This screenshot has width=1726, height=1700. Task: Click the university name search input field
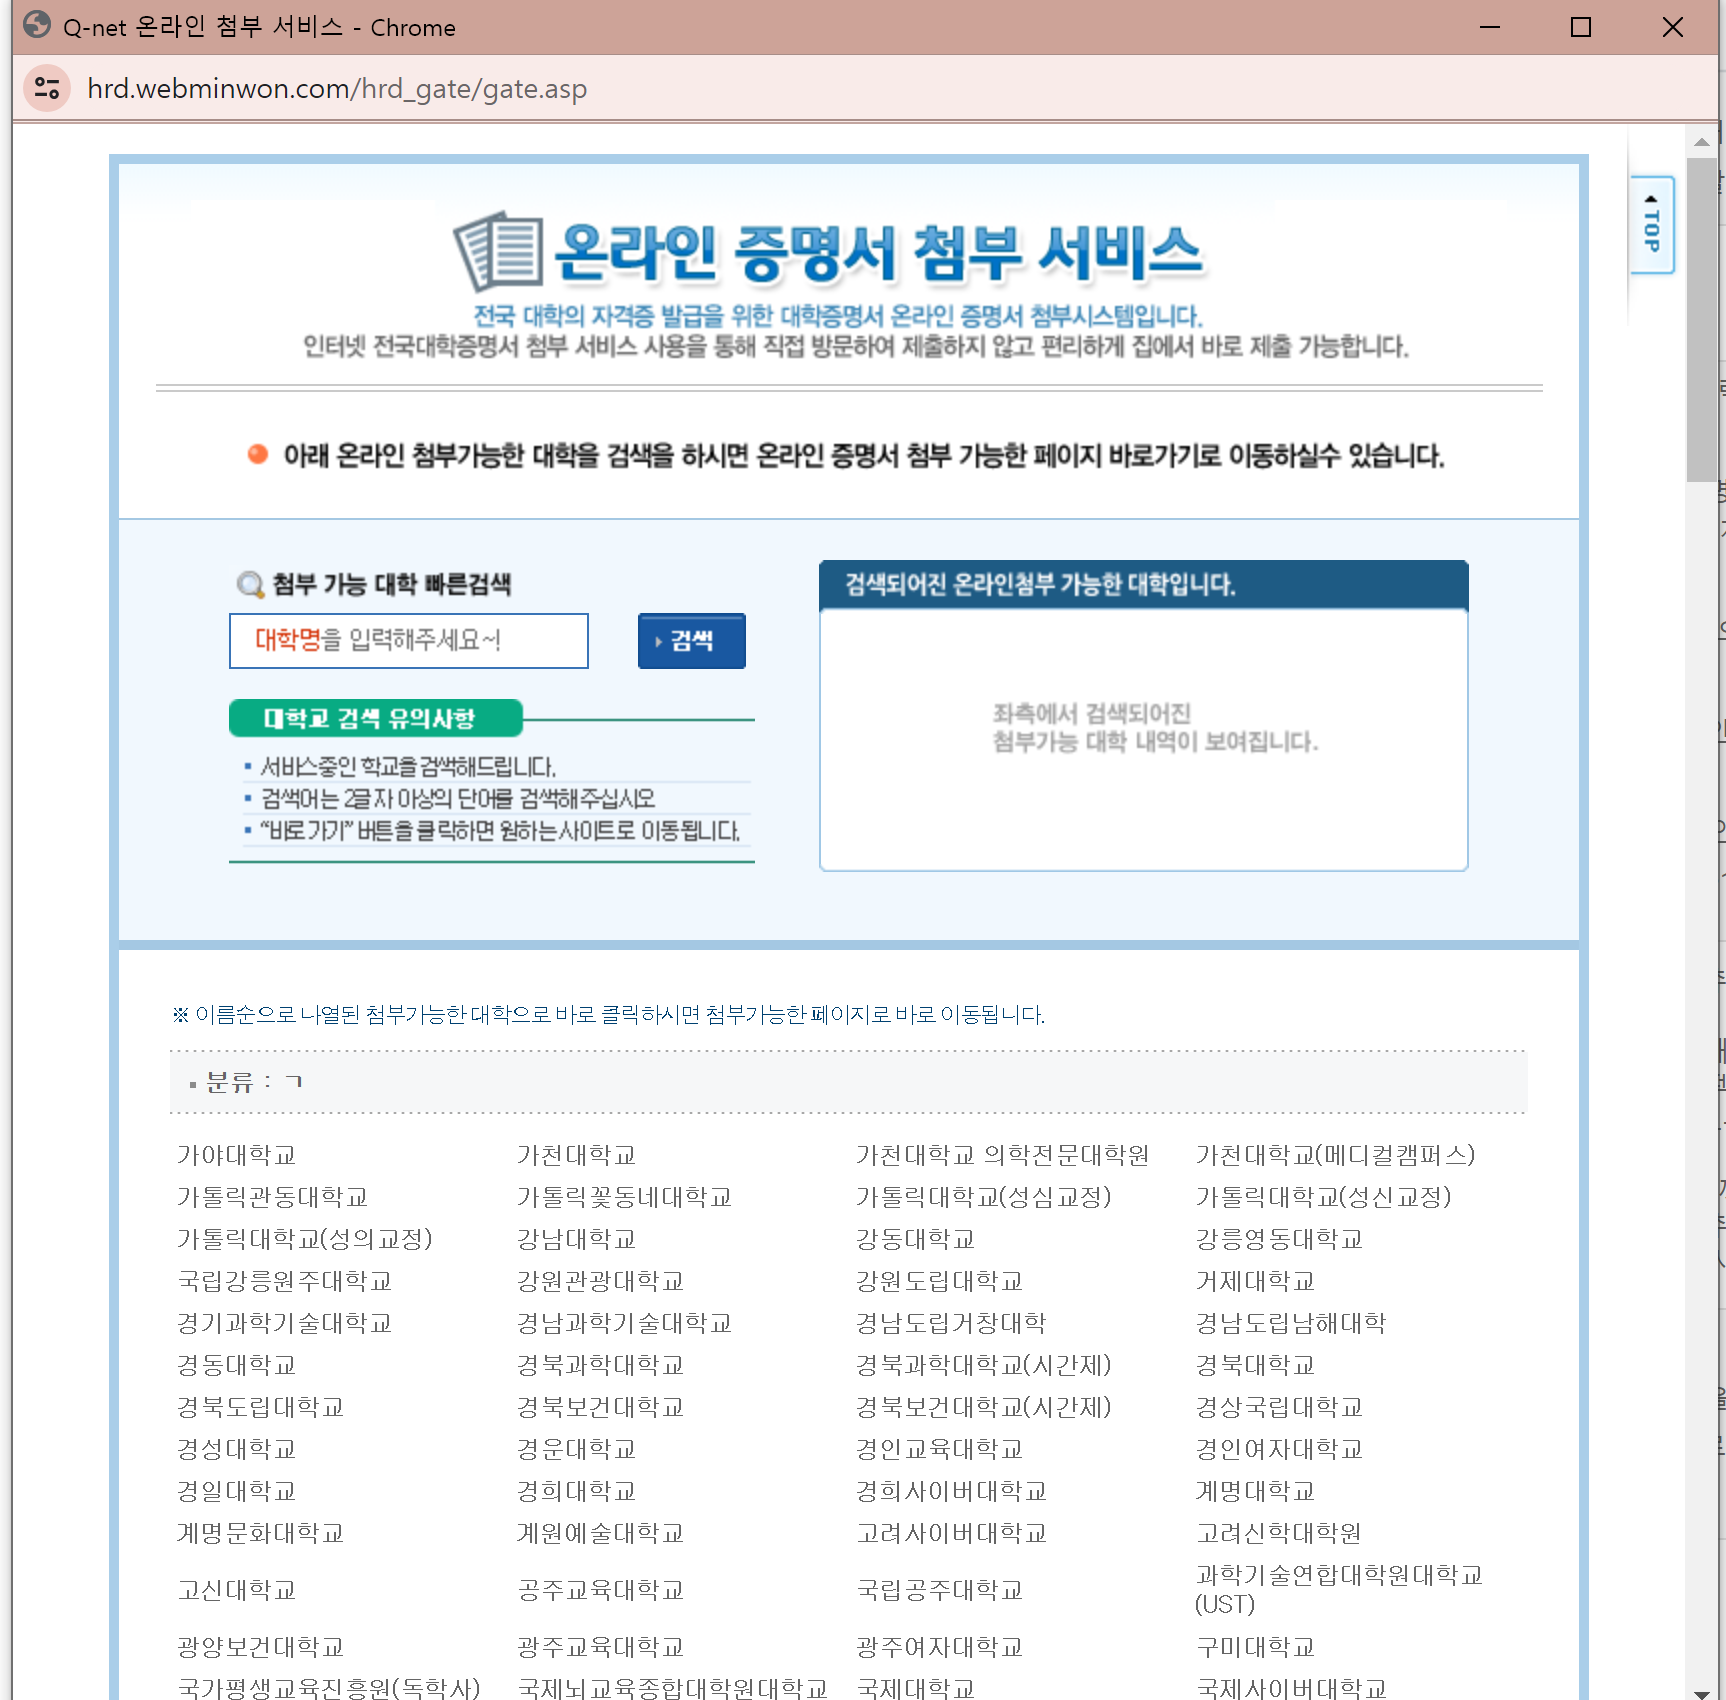coord(409,641)
